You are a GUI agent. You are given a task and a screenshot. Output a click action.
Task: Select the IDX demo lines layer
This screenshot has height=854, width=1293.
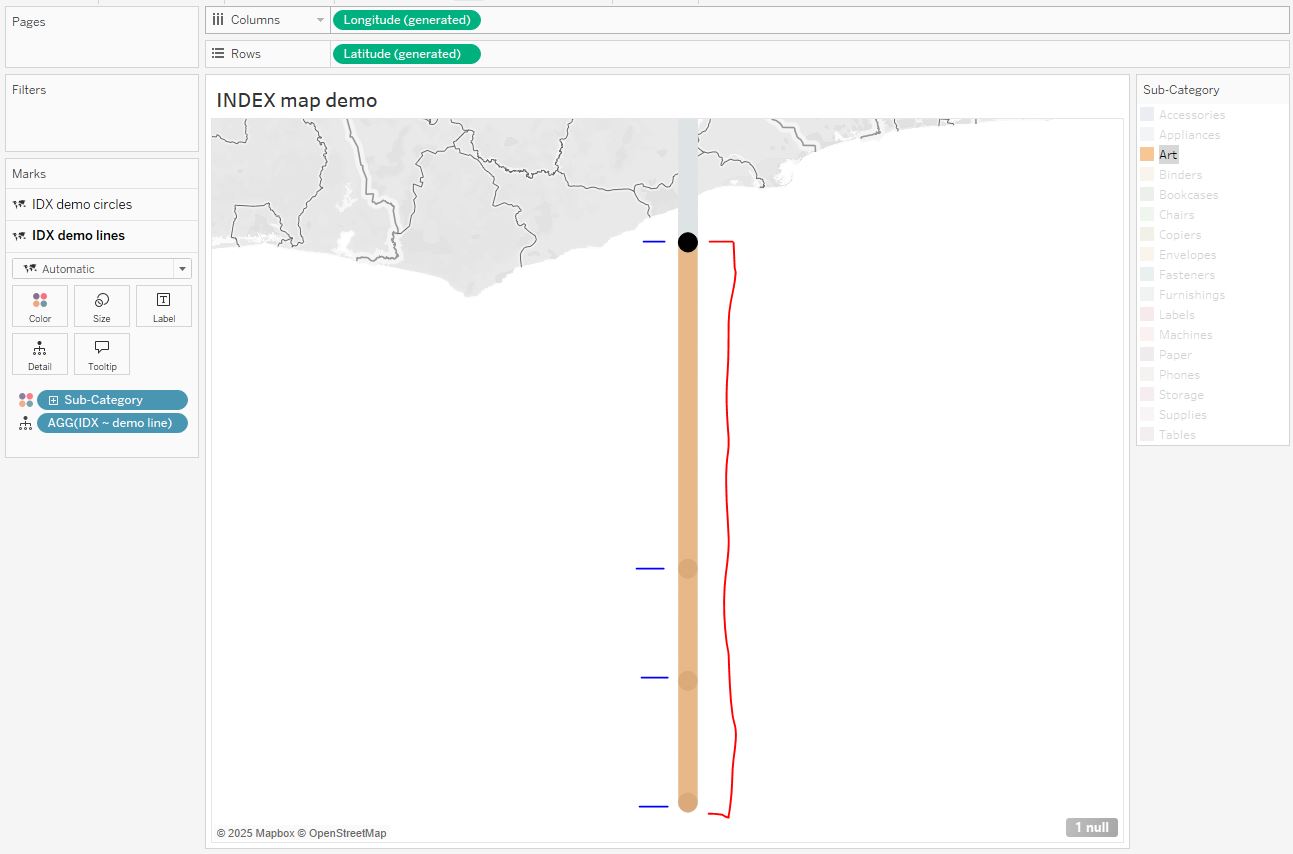78,236
